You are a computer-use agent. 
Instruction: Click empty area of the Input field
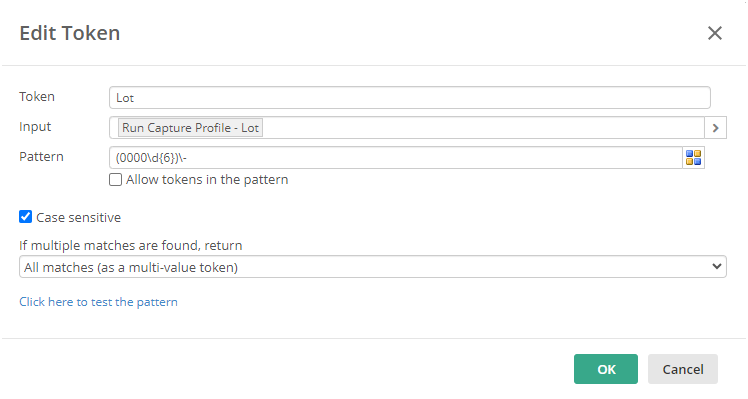tap(482, 128)
